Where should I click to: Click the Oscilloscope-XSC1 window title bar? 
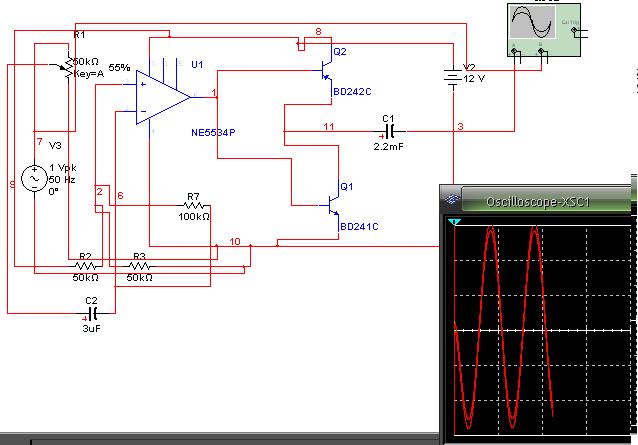538,200
